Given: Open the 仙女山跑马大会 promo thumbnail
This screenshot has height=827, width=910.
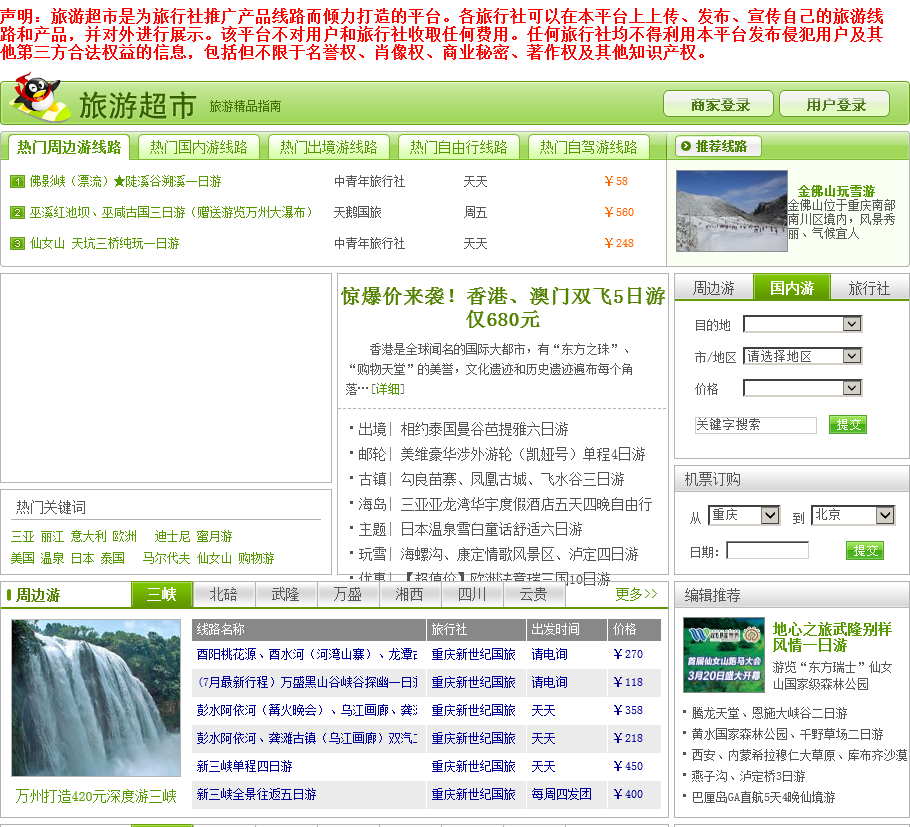Looking at the screenshot, I should pyautogui.click(x=724, y=655).
